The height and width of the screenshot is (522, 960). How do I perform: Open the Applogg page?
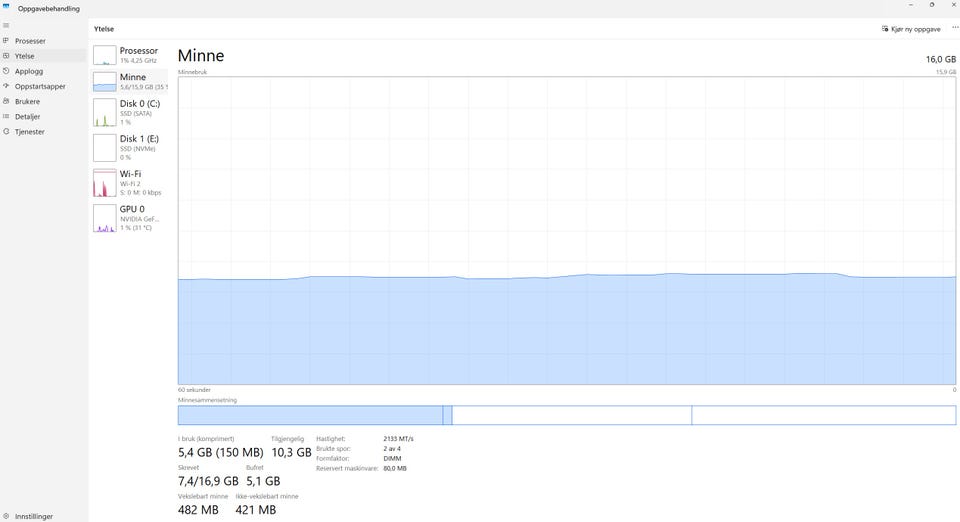click(29, 71)
